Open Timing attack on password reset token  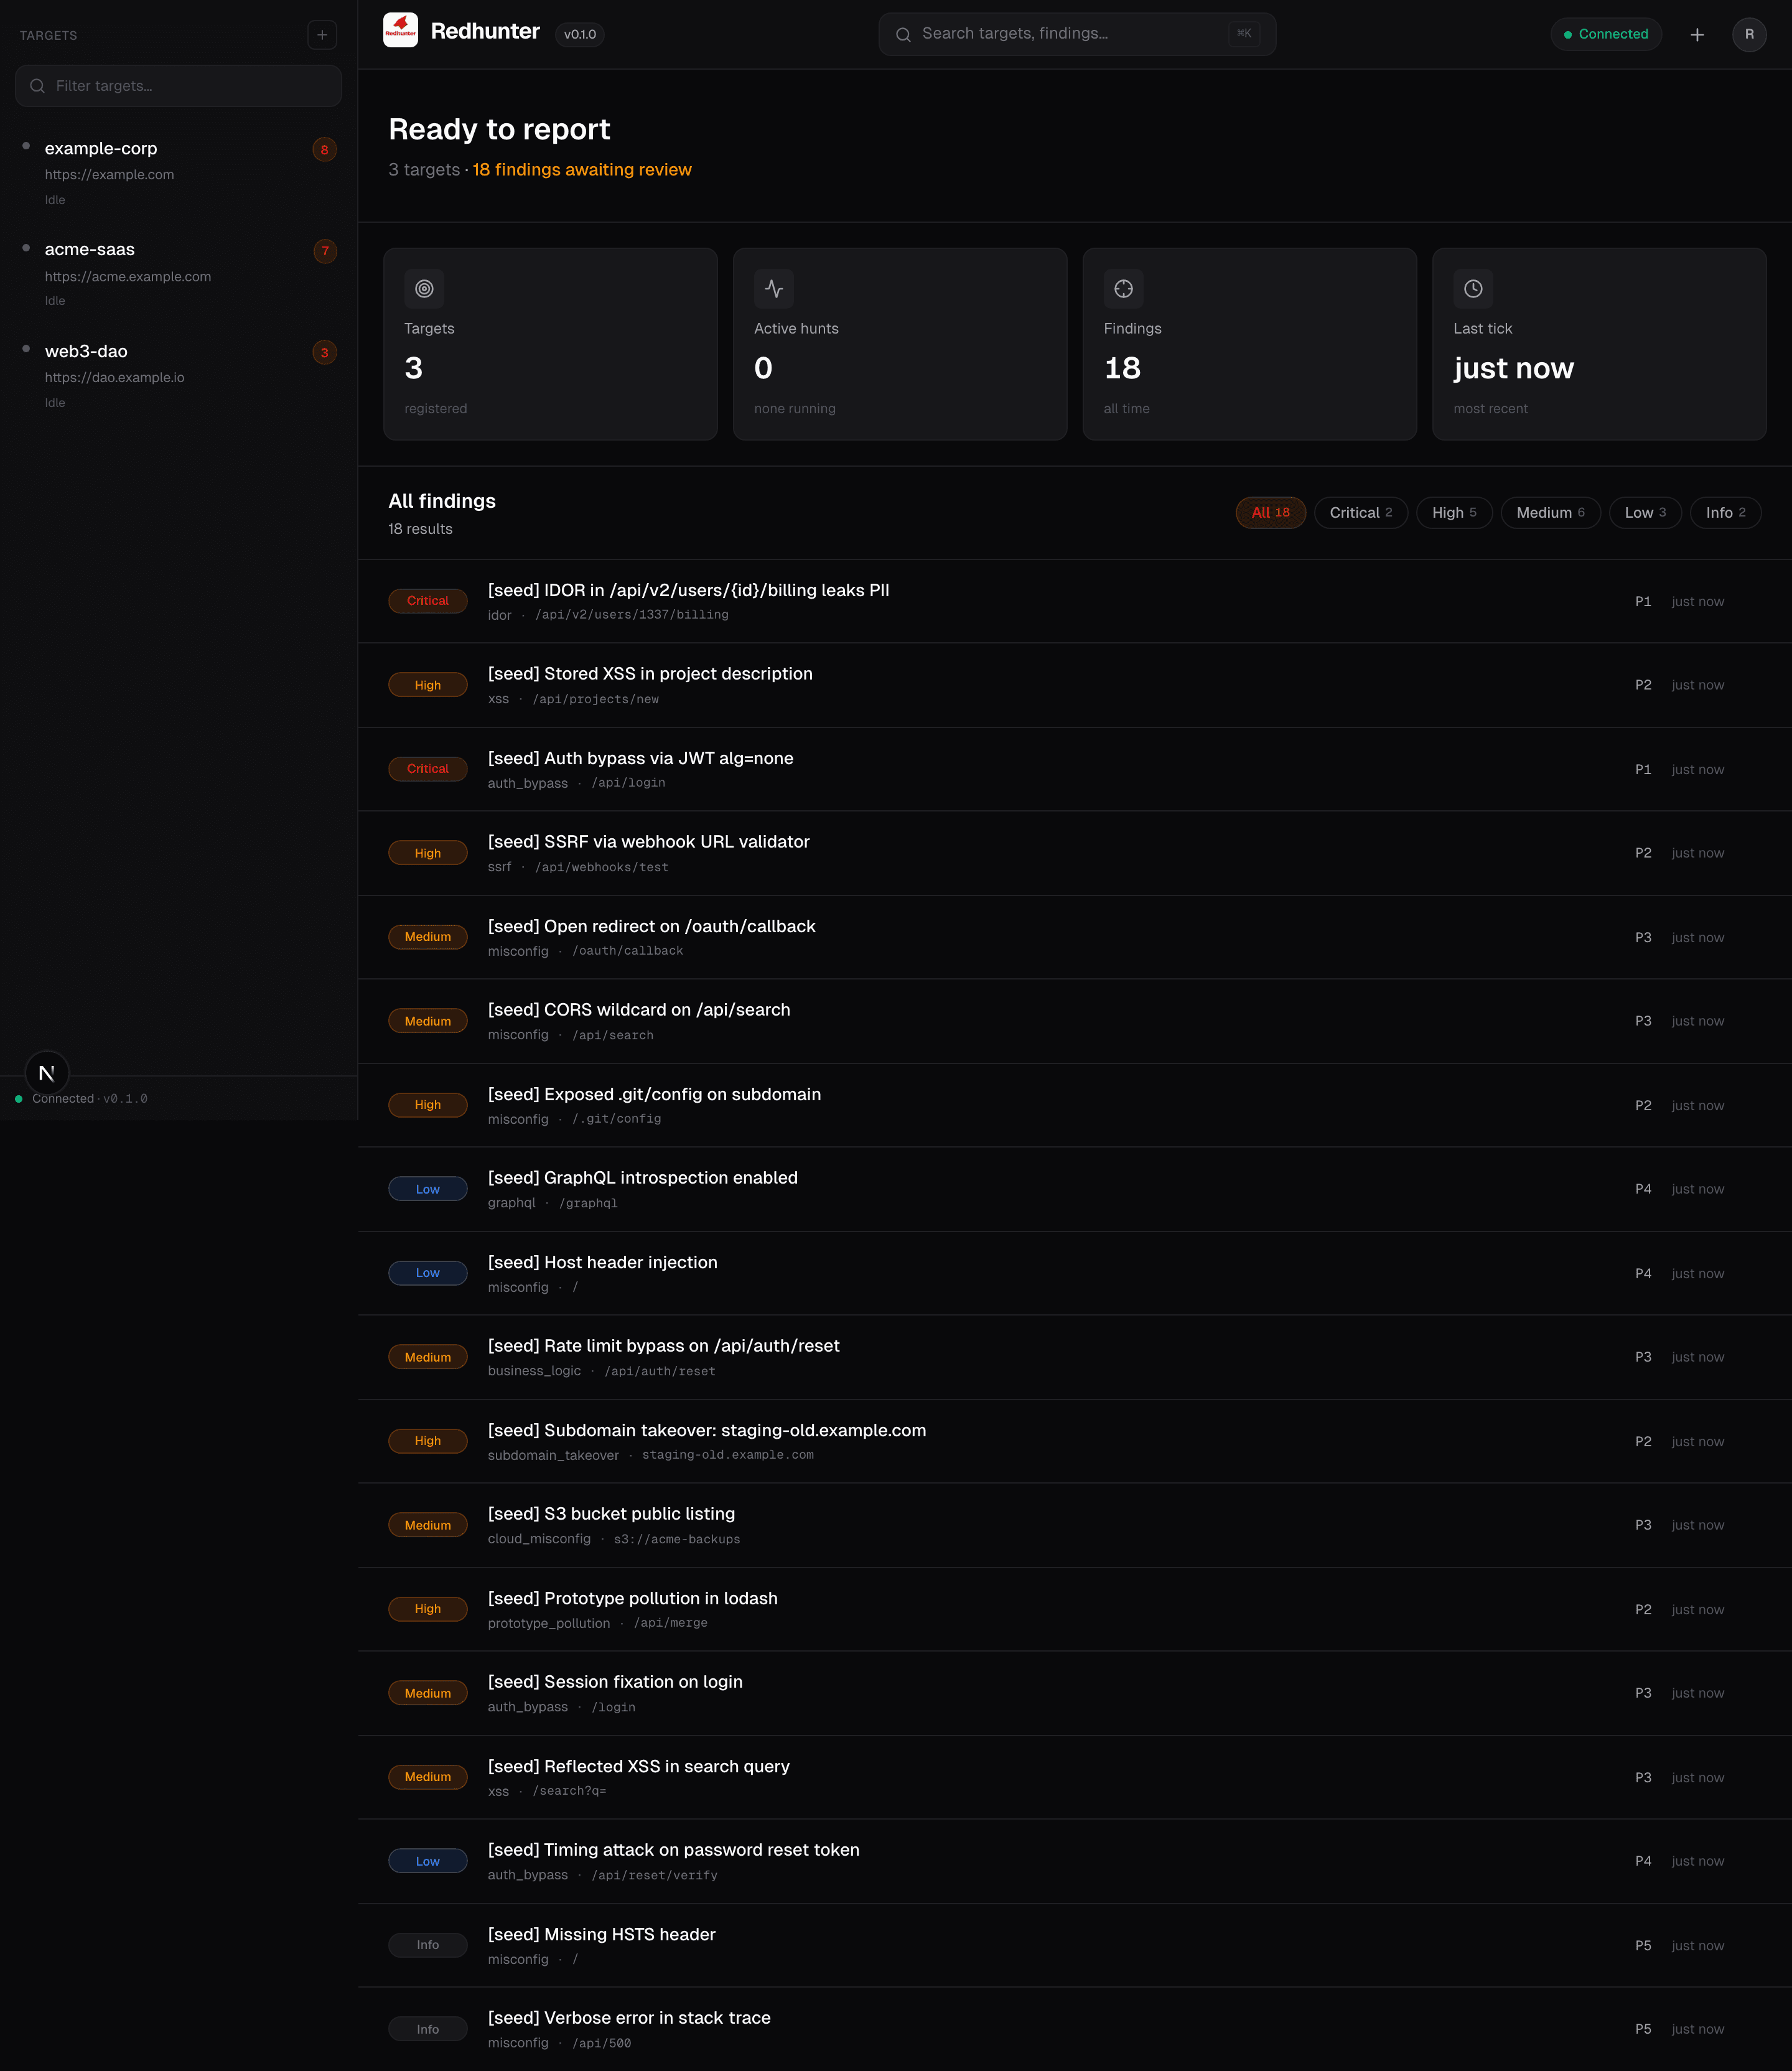pos(1074,1861)
